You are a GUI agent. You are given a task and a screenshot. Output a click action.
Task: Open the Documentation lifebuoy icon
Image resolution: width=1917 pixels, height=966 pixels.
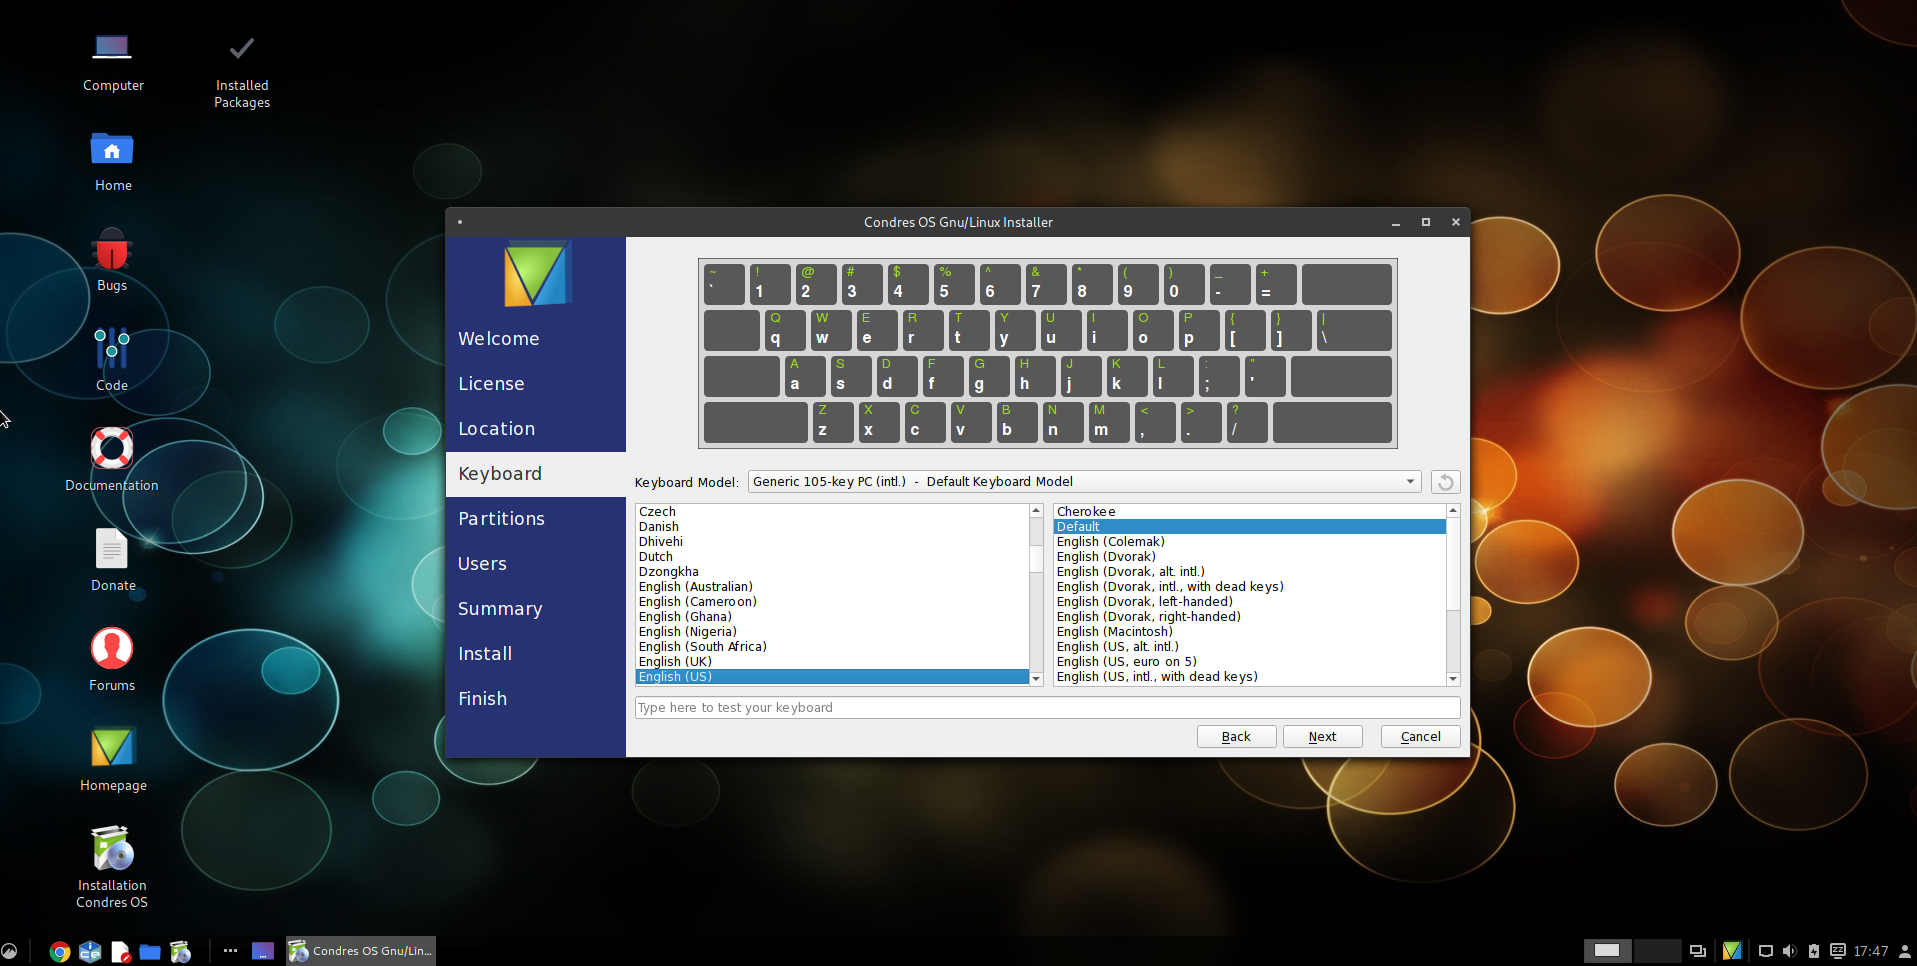click(112, 449)
